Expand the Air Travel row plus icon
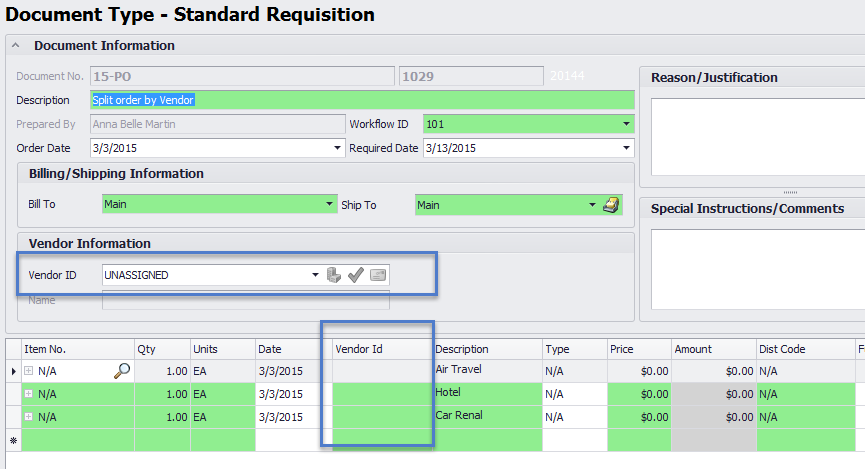 29,370
